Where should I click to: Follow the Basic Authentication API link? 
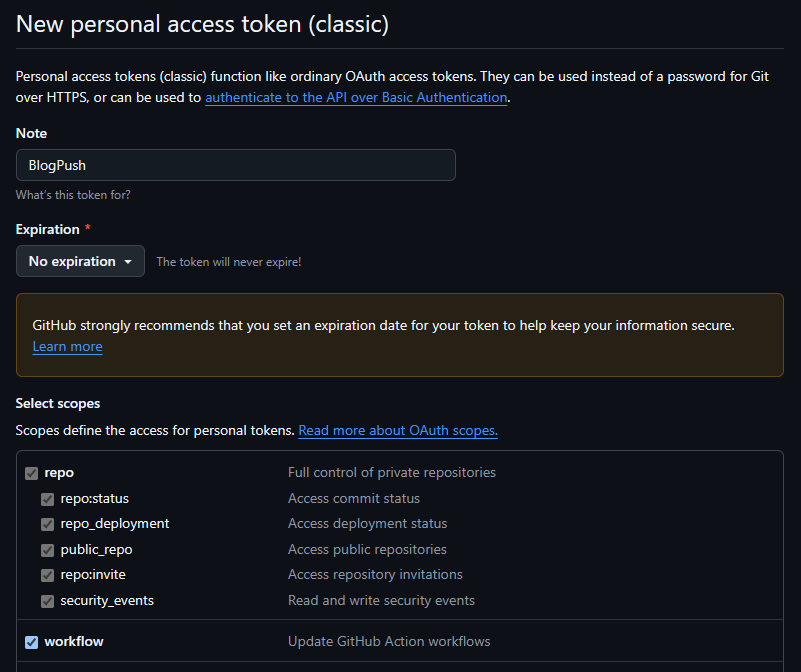[x=356, y=97]
